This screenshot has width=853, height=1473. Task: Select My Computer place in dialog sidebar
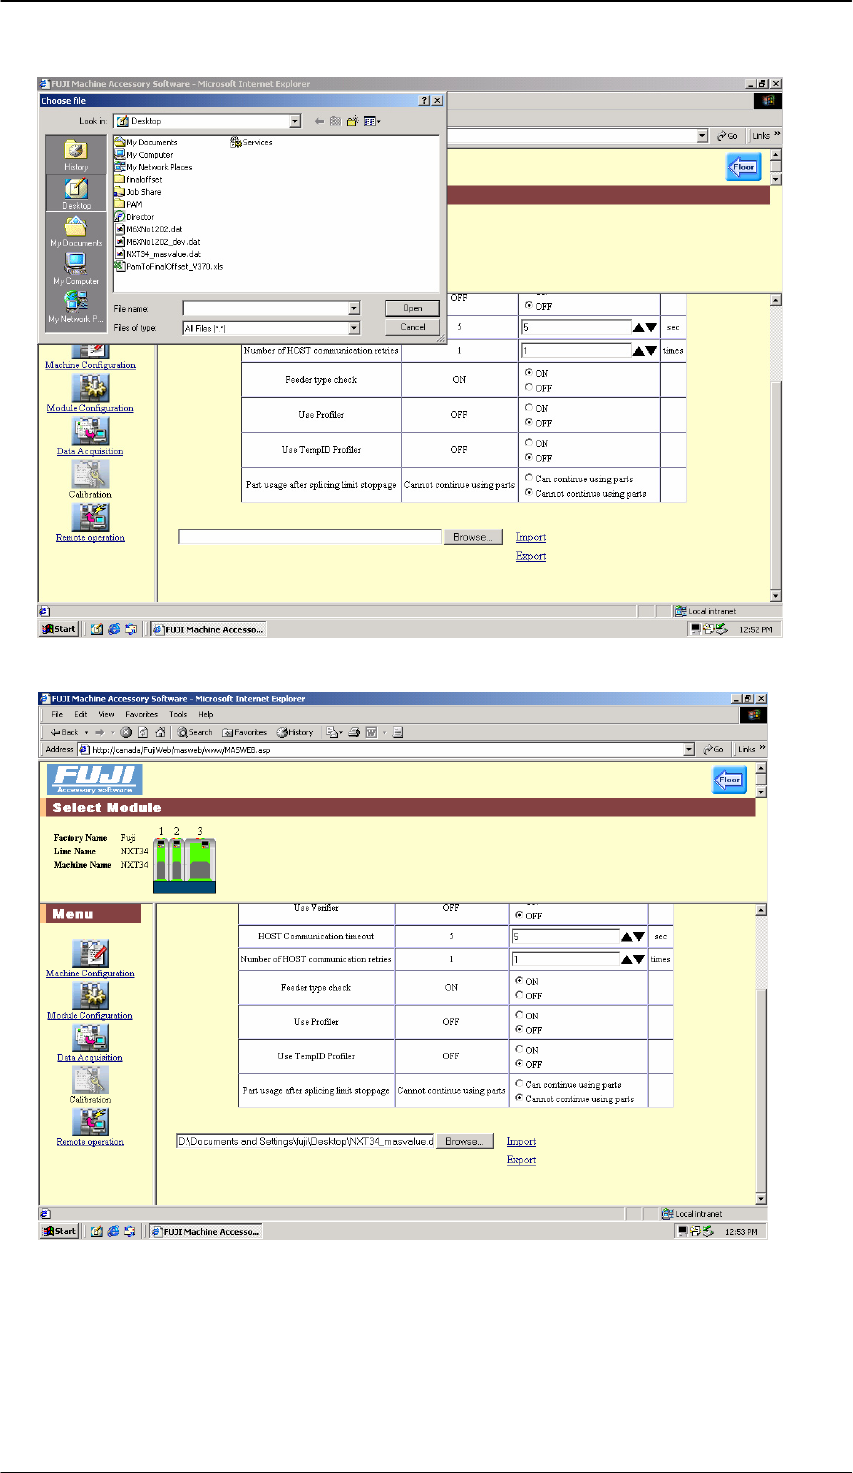pos(76,270)
